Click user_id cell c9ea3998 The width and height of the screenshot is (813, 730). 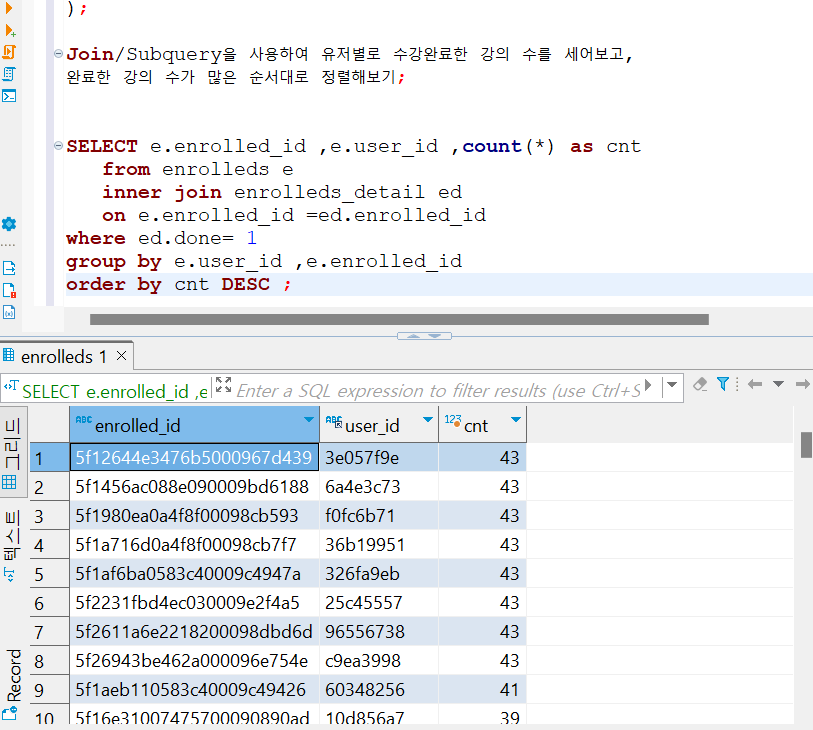(x=379, y=661)
